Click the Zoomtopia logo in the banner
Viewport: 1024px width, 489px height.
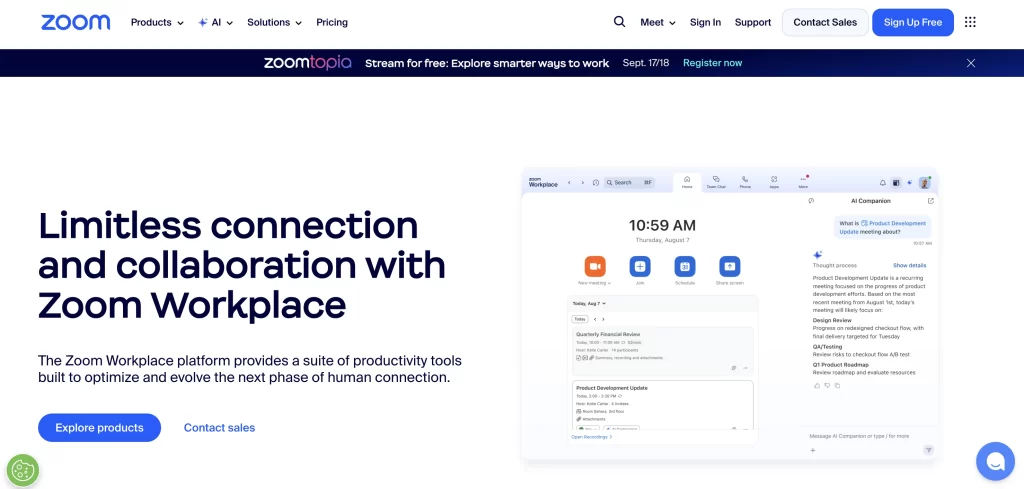tap(308, 63)
